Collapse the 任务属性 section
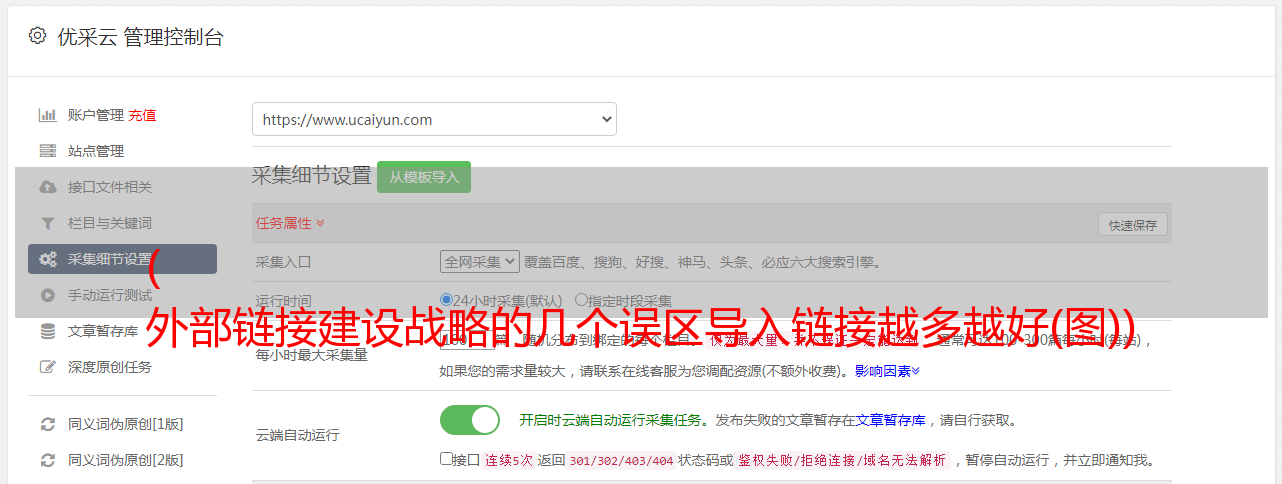The height and width of the screenshot is (484, 1282). [x=290, y=223]
